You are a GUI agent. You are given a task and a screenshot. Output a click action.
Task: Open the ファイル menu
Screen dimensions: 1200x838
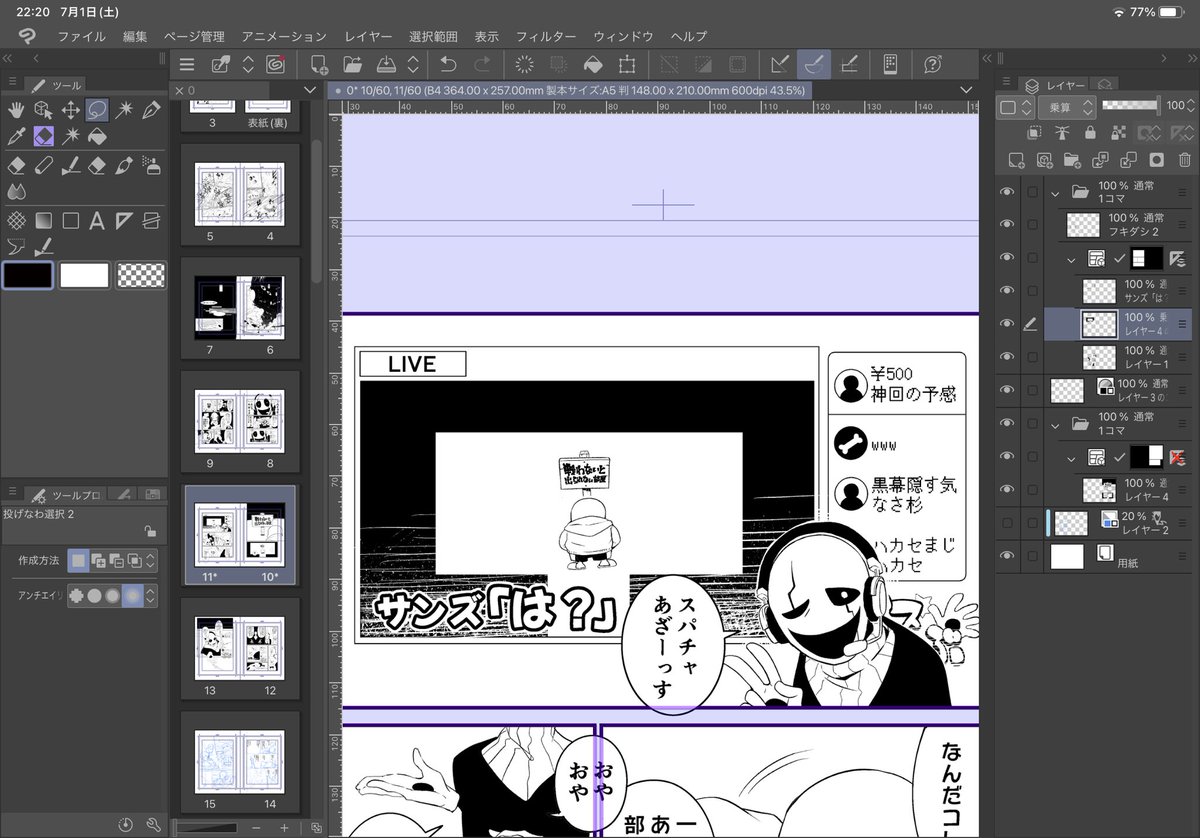pyautogui.click(x=81, y=36)
